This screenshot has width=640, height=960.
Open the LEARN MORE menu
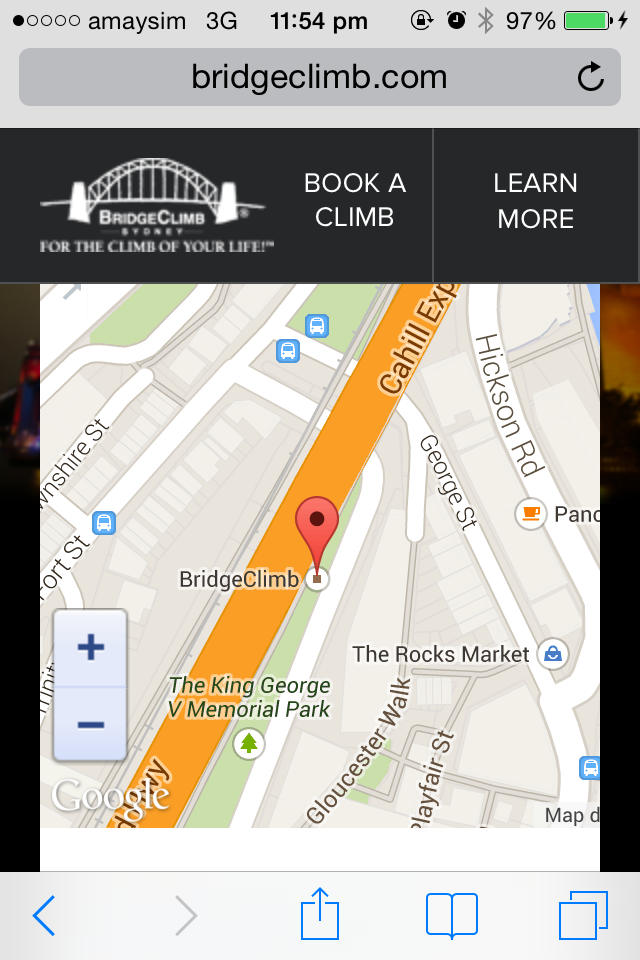(536, 200)
